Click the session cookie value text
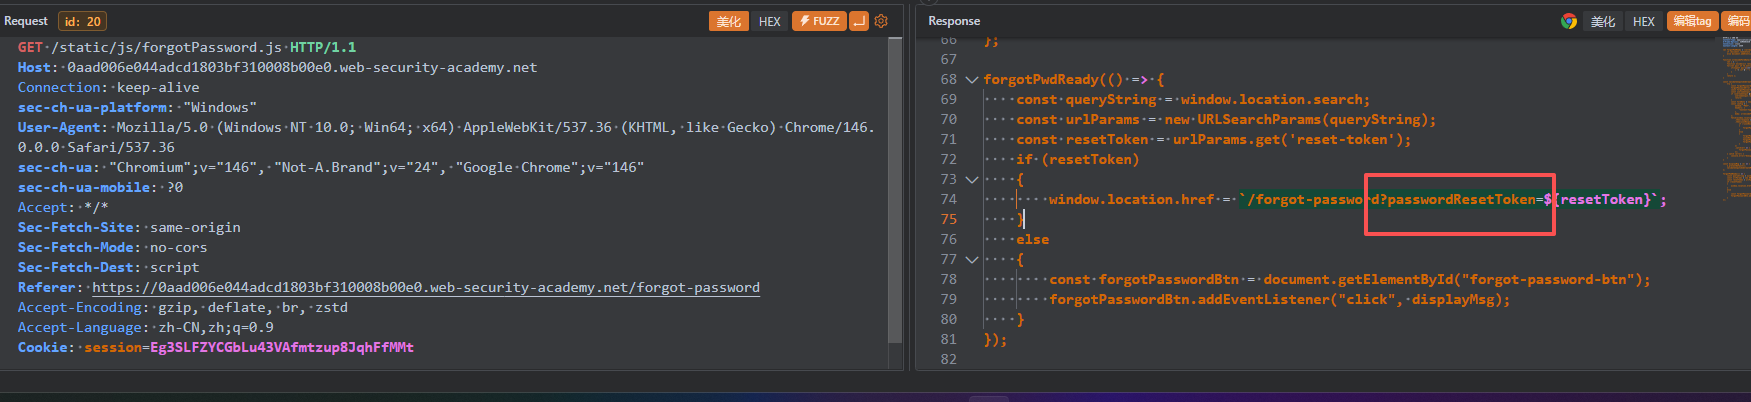 point(281,348)
